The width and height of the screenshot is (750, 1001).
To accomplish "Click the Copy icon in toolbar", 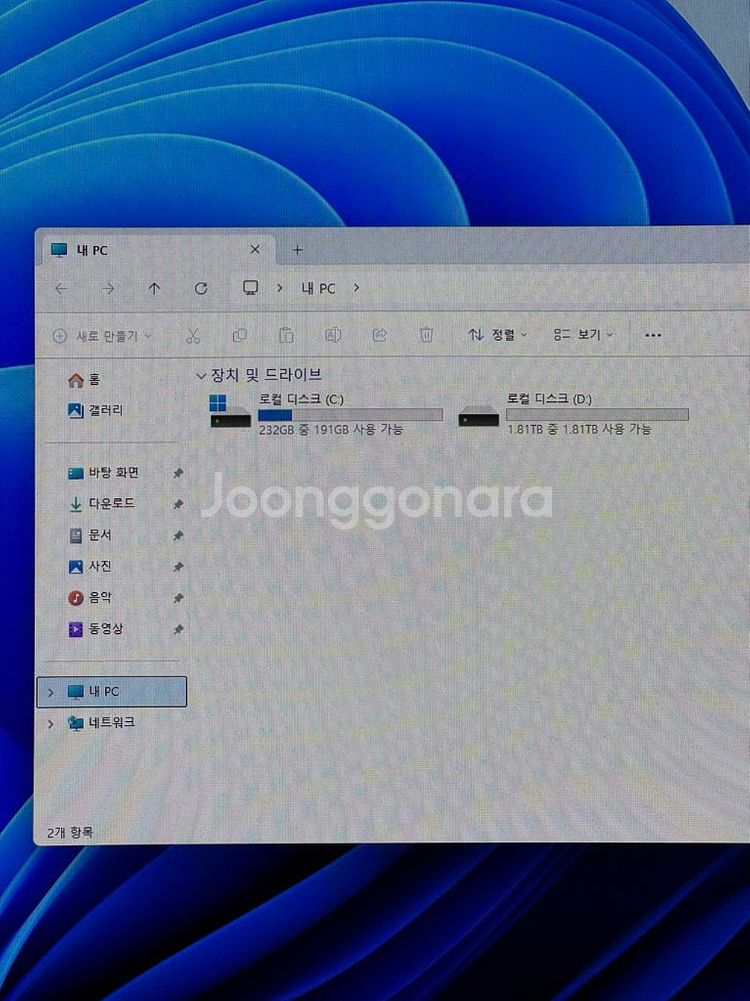I will [240, 335].
